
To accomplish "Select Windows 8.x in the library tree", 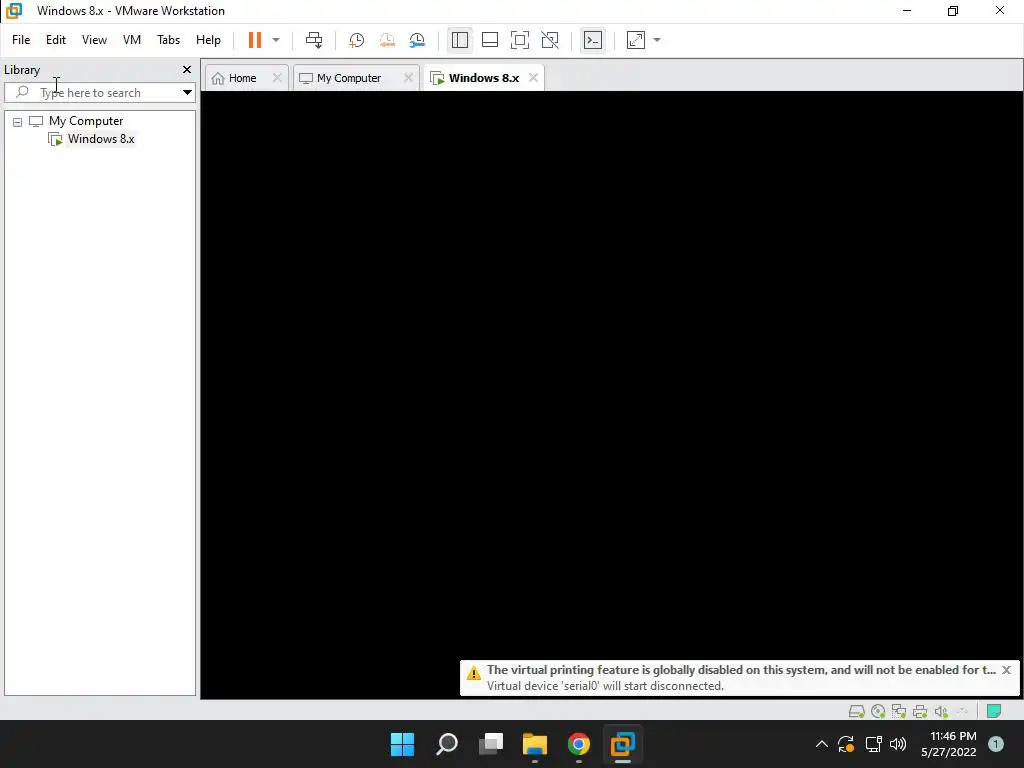I will pyautogui.click(x=101, y=139).
